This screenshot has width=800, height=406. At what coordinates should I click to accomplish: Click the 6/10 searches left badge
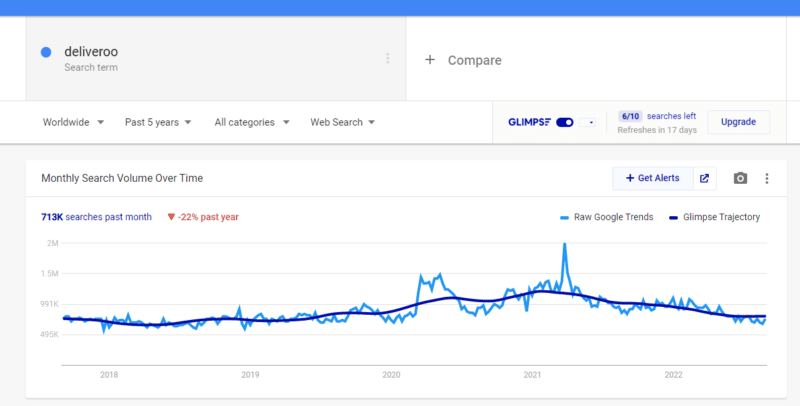click(x=630, y=116)
